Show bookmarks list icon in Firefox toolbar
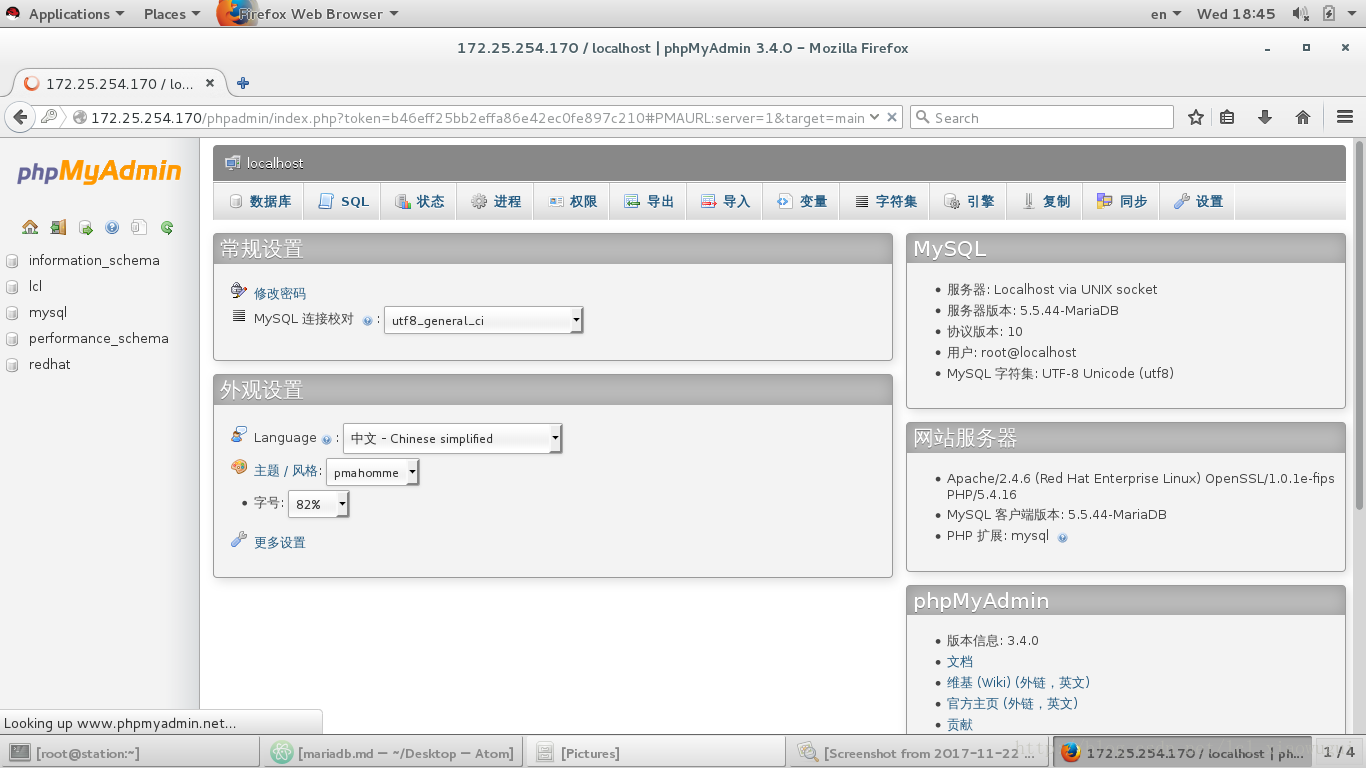This screenshot has height=768, width=1366. coord(1227,117)
